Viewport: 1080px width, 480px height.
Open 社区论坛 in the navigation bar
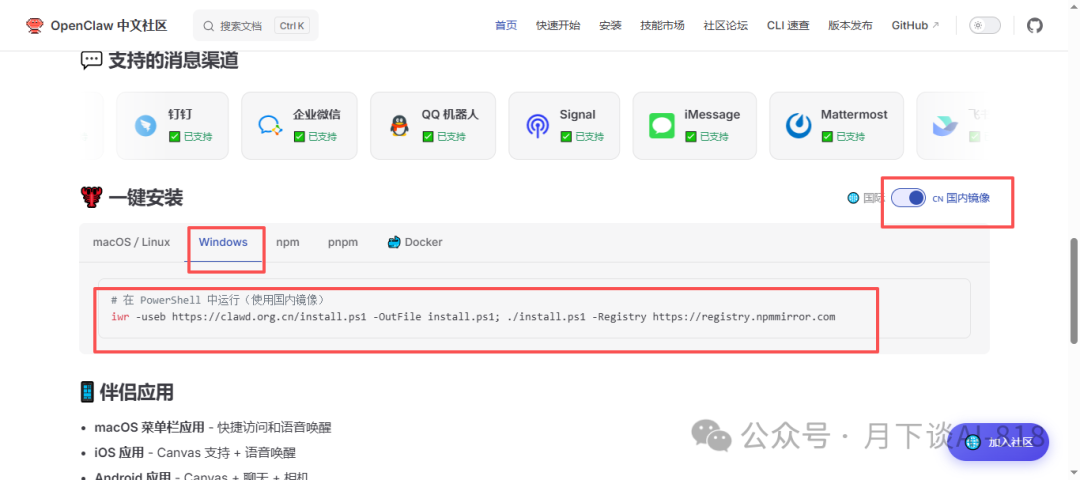[x=725, y=25]
